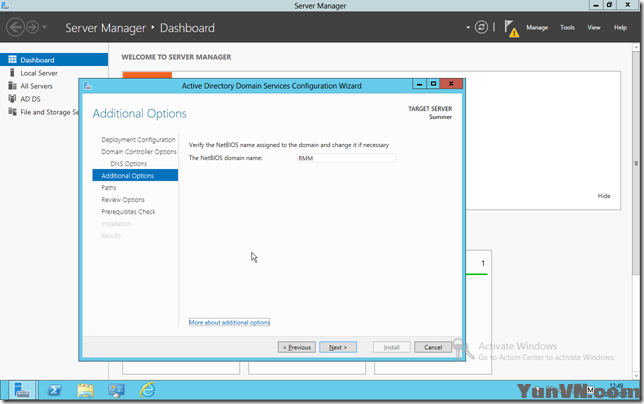
Task: Open File Explorer from the taskbar
Action: (85, 390)
